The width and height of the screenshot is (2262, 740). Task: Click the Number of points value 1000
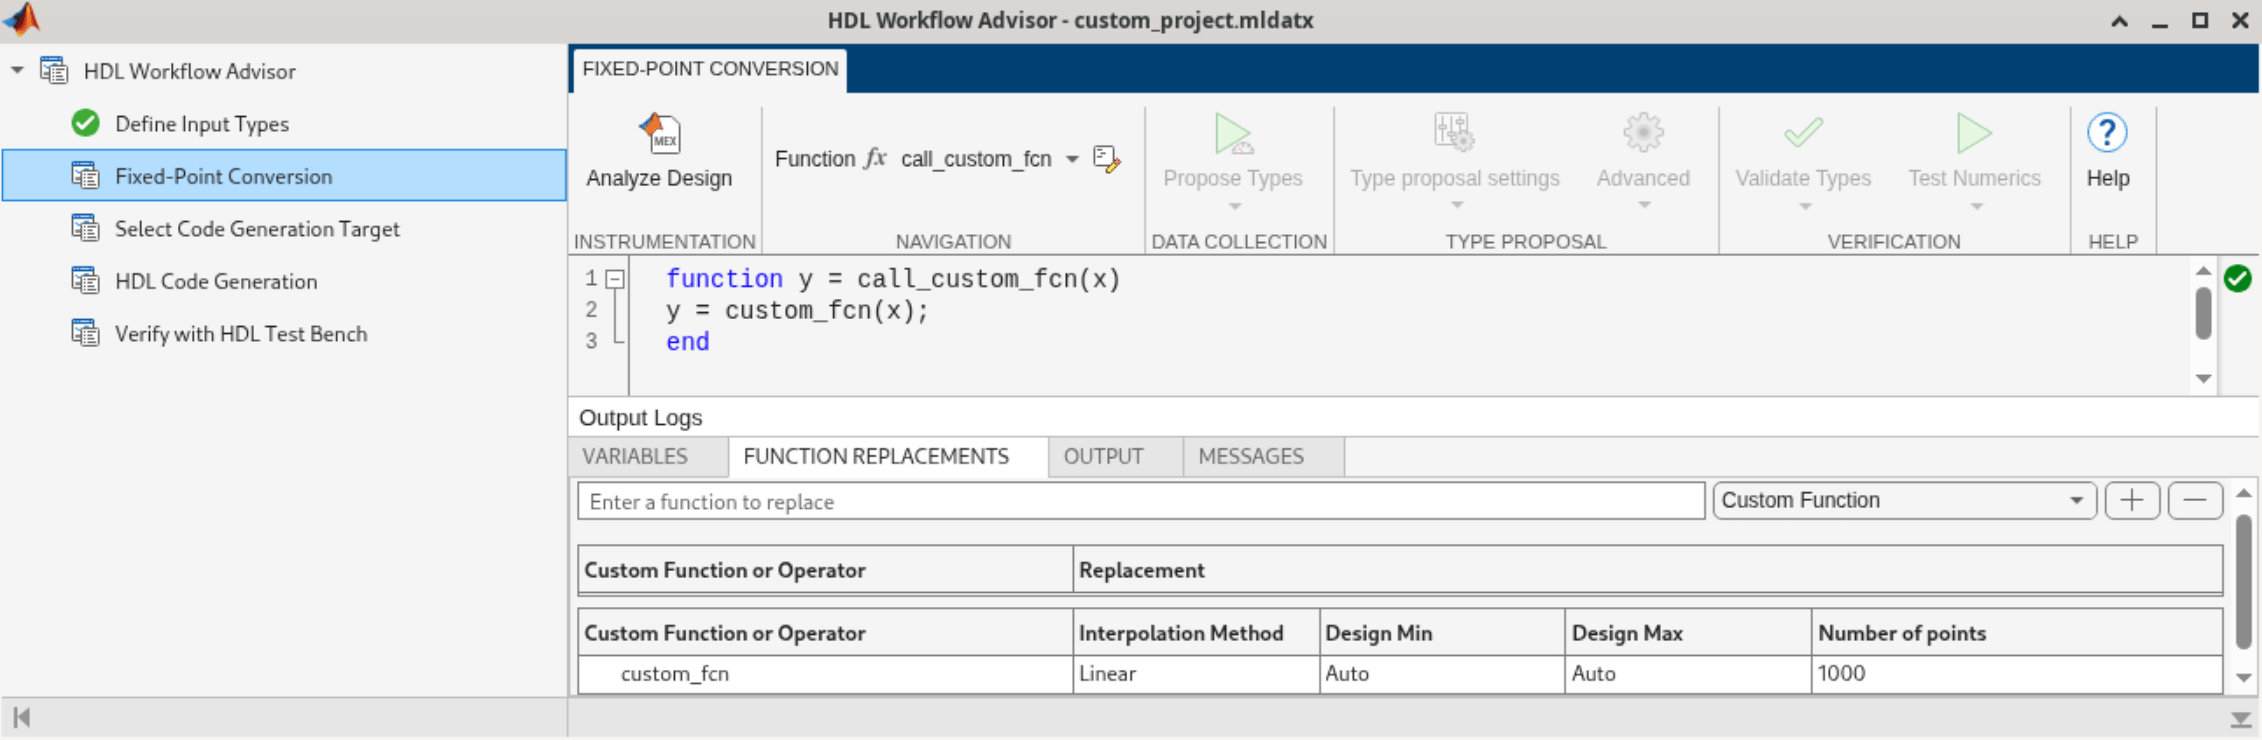pyautogui.click(x=2017, y=673)
